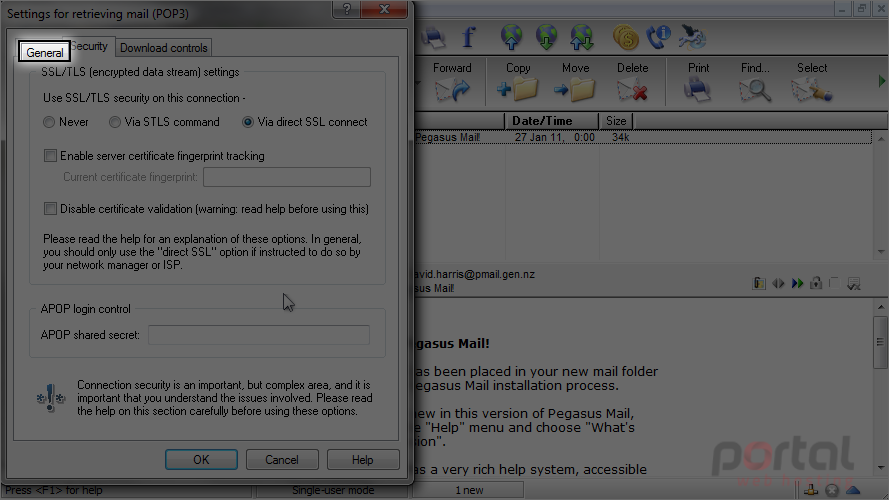
Task: Click the checkmark list icon in preview header
Action: 853,283
